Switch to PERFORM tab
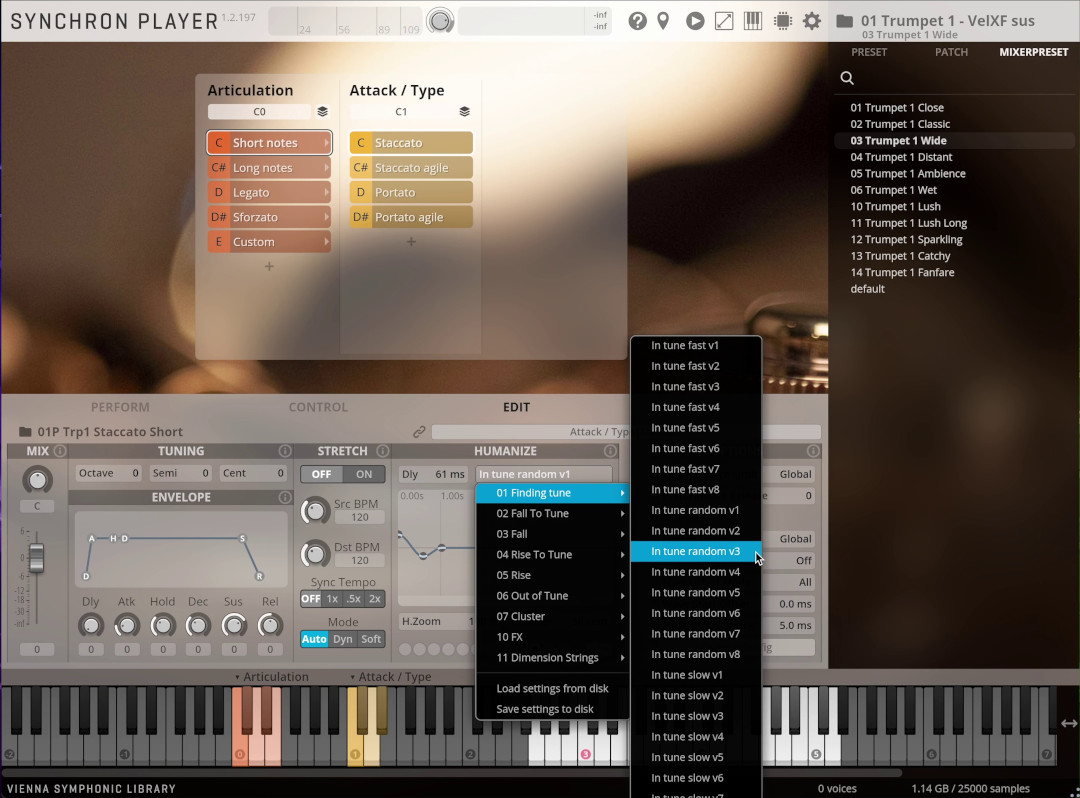The height and width of the screenshot is (798, 1080). 120,407
